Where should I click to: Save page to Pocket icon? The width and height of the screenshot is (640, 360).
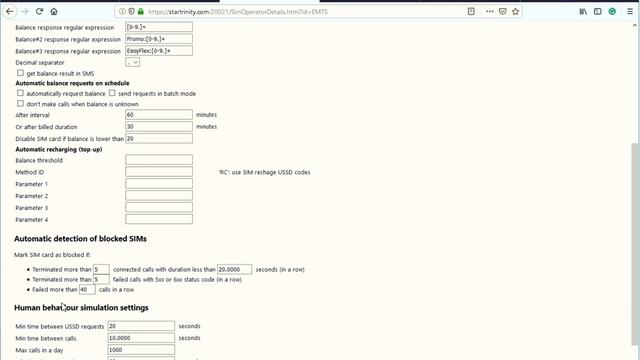(x=502, y=11)
